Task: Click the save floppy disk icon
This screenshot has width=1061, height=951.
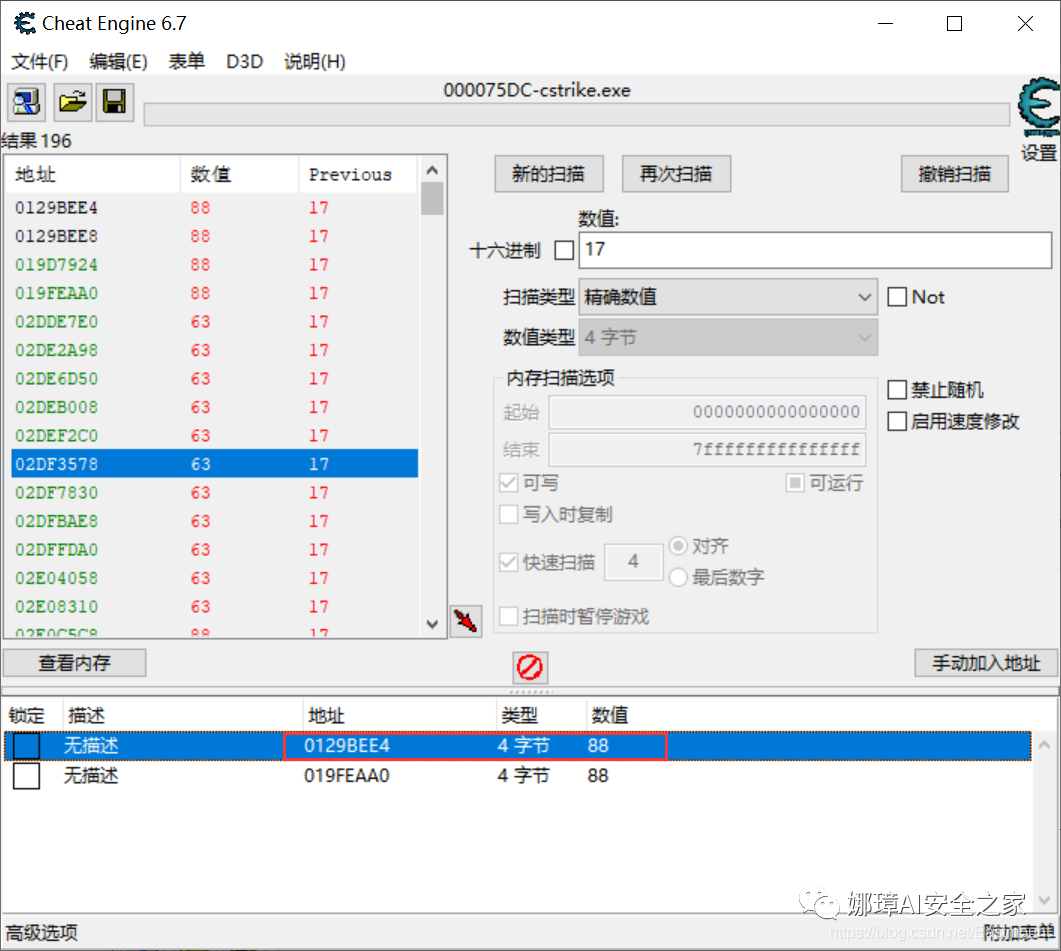Action: pyautogui.click(x=114, y=102)
